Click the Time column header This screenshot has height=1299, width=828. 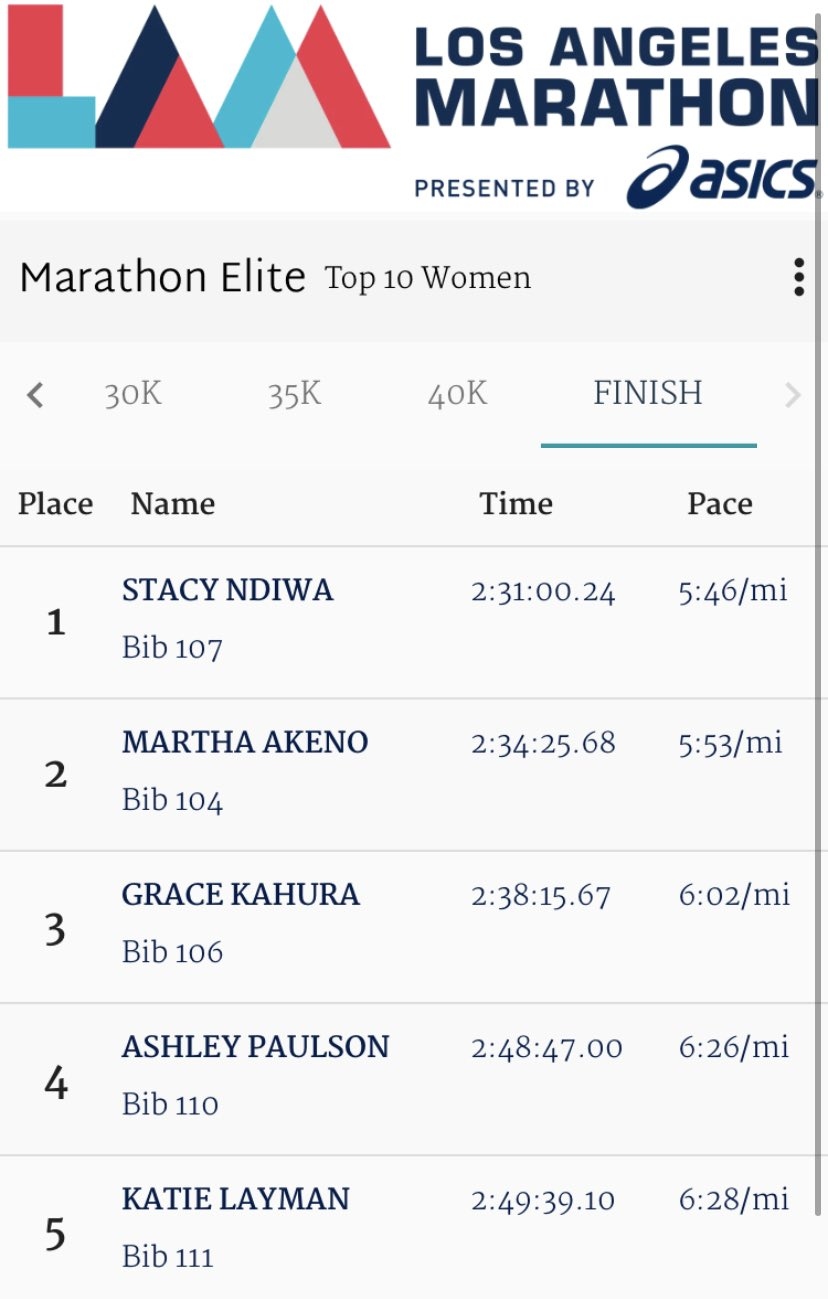(516, 503)
